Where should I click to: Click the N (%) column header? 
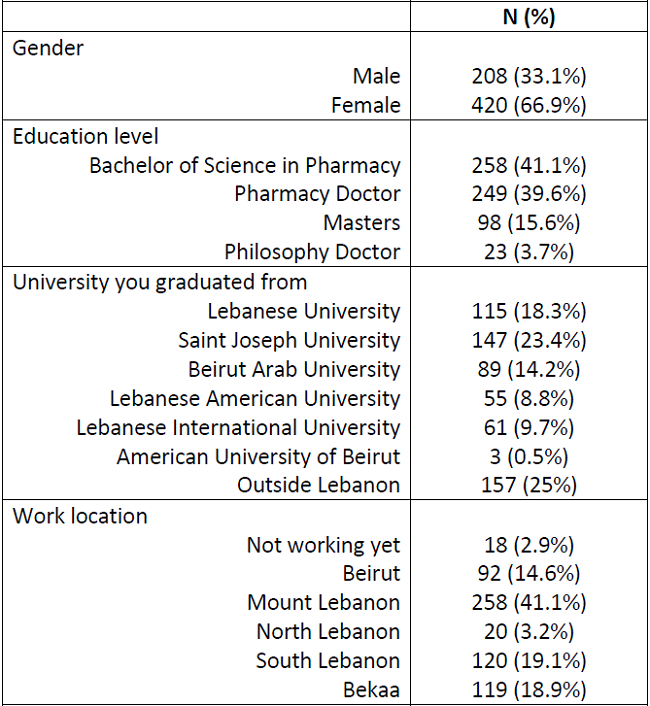(x=528, y=18)
